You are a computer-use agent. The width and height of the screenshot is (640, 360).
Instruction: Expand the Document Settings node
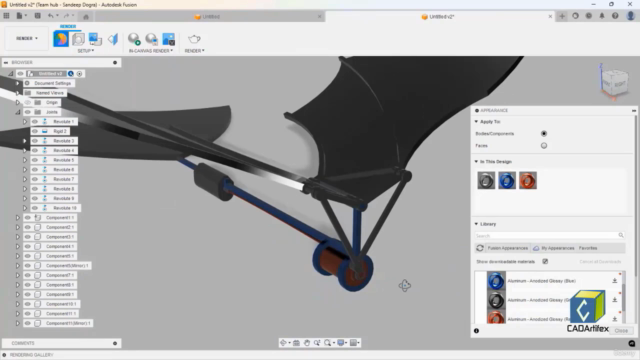pos(18,83)
